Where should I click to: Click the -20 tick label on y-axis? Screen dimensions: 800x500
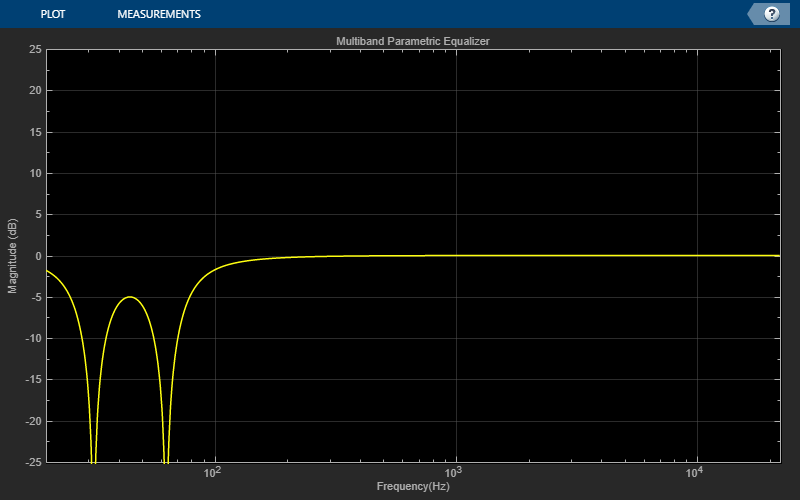(33, 421)
